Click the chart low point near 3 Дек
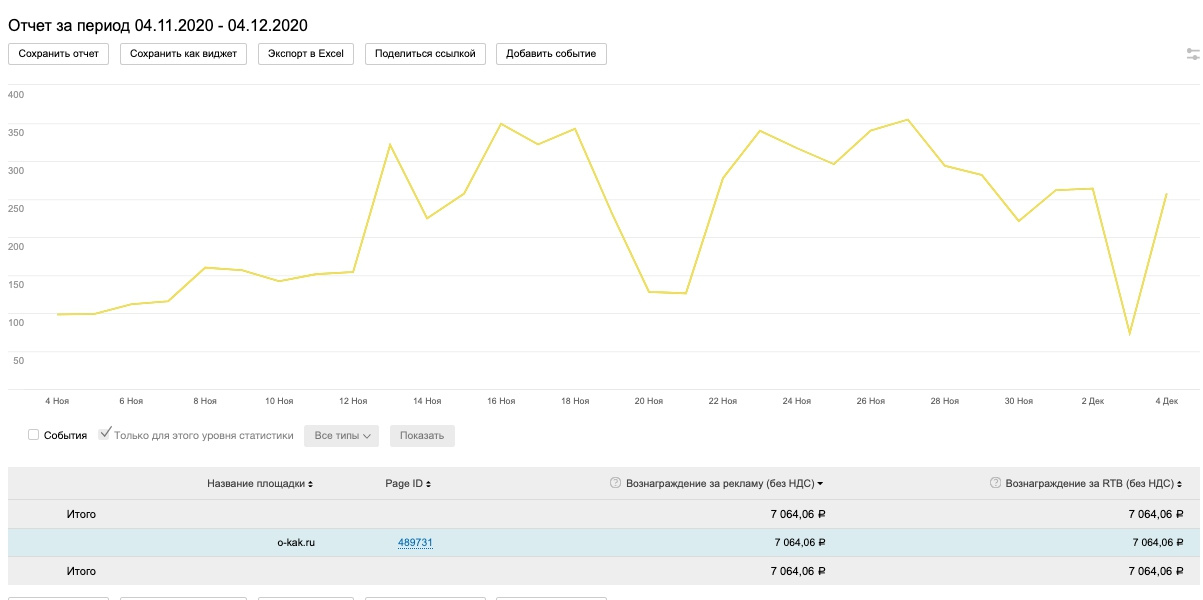Viewport: 1203px width, 600px height. 1129,333
